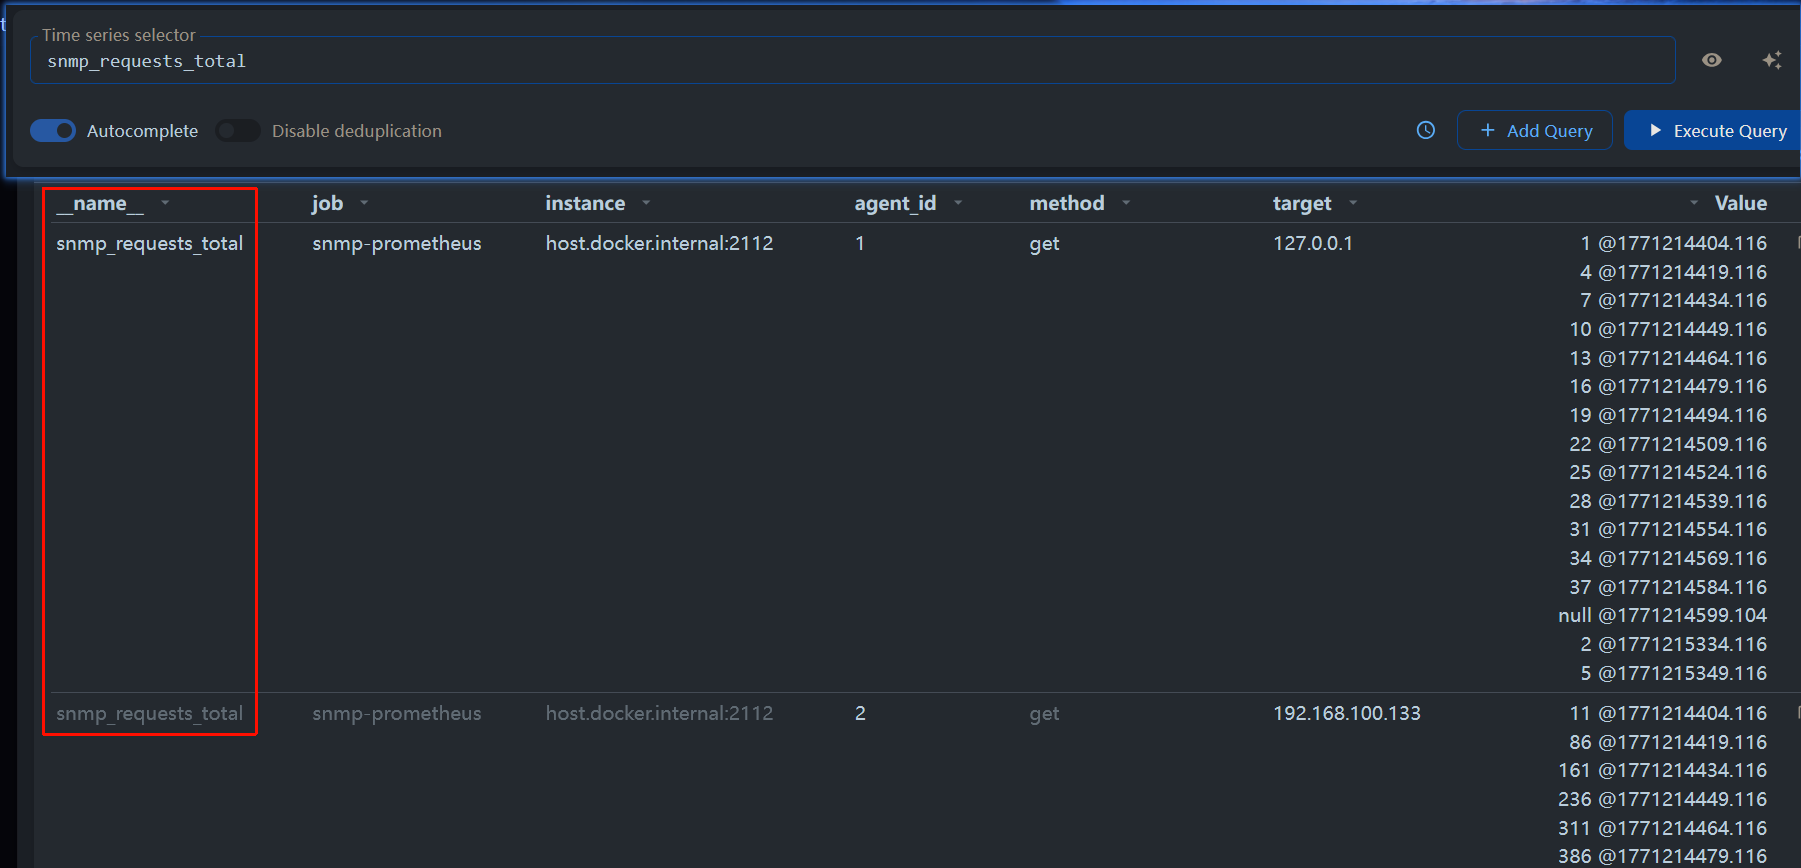Viewport: 1801px width, 868px height.
Task: Click snmp-prometheus in the first row
Action: pyautogui.click(x=396, y=243)
